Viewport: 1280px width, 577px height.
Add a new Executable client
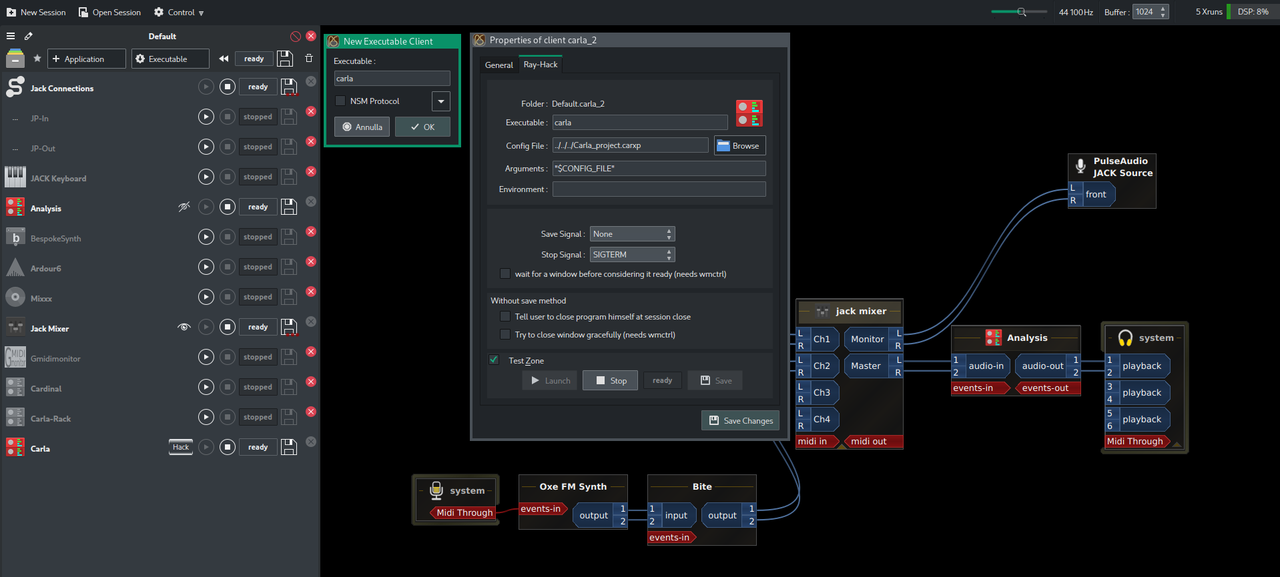tap(170, 59)
